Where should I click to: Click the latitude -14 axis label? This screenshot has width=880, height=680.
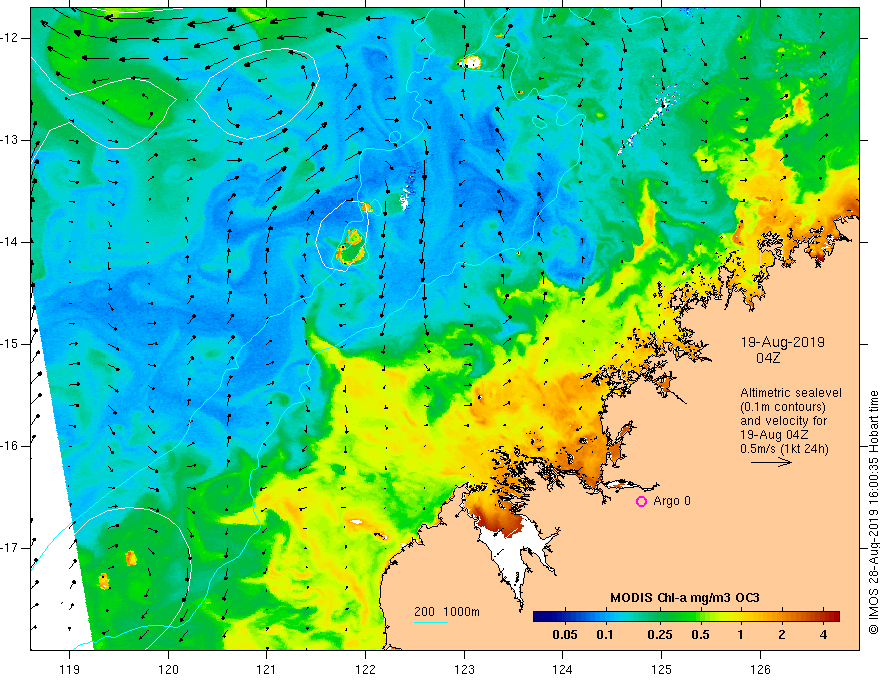tap(10, 242)
